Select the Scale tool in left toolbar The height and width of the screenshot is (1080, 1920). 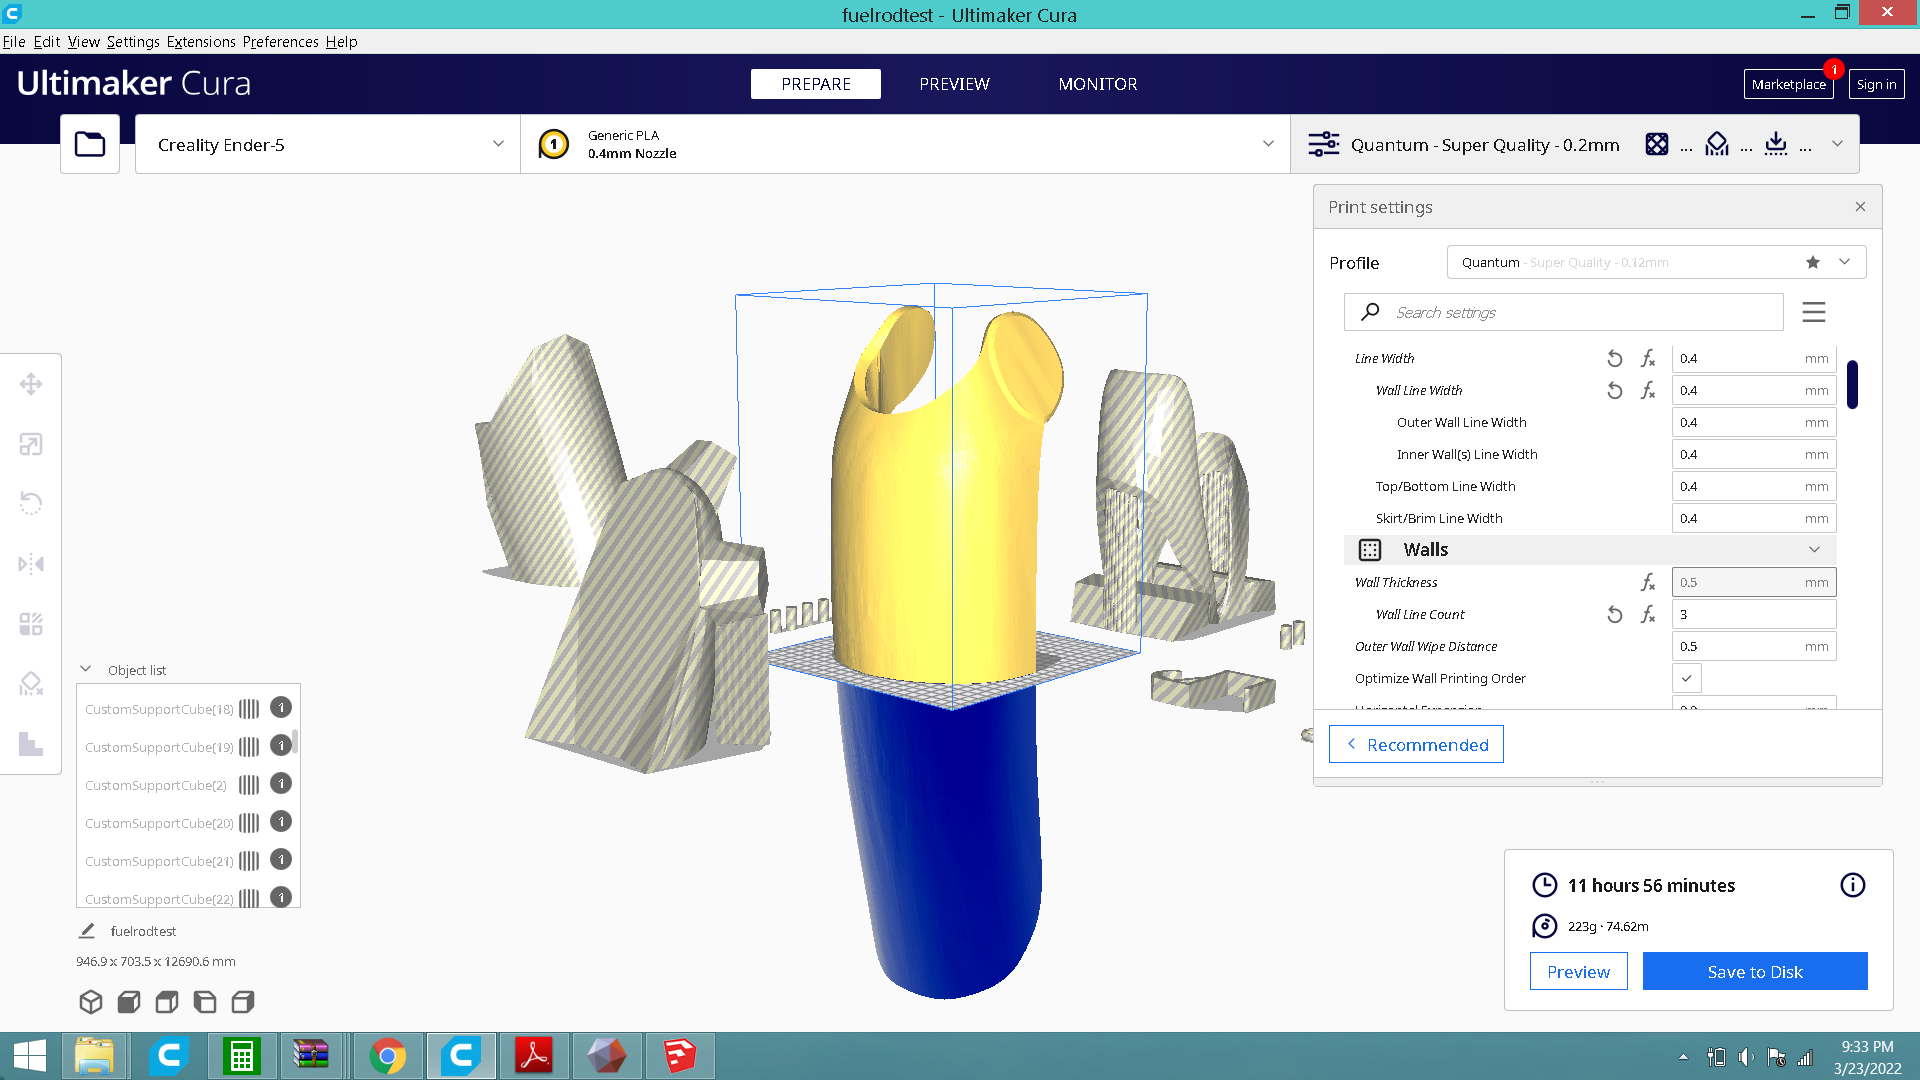point(31,444)
